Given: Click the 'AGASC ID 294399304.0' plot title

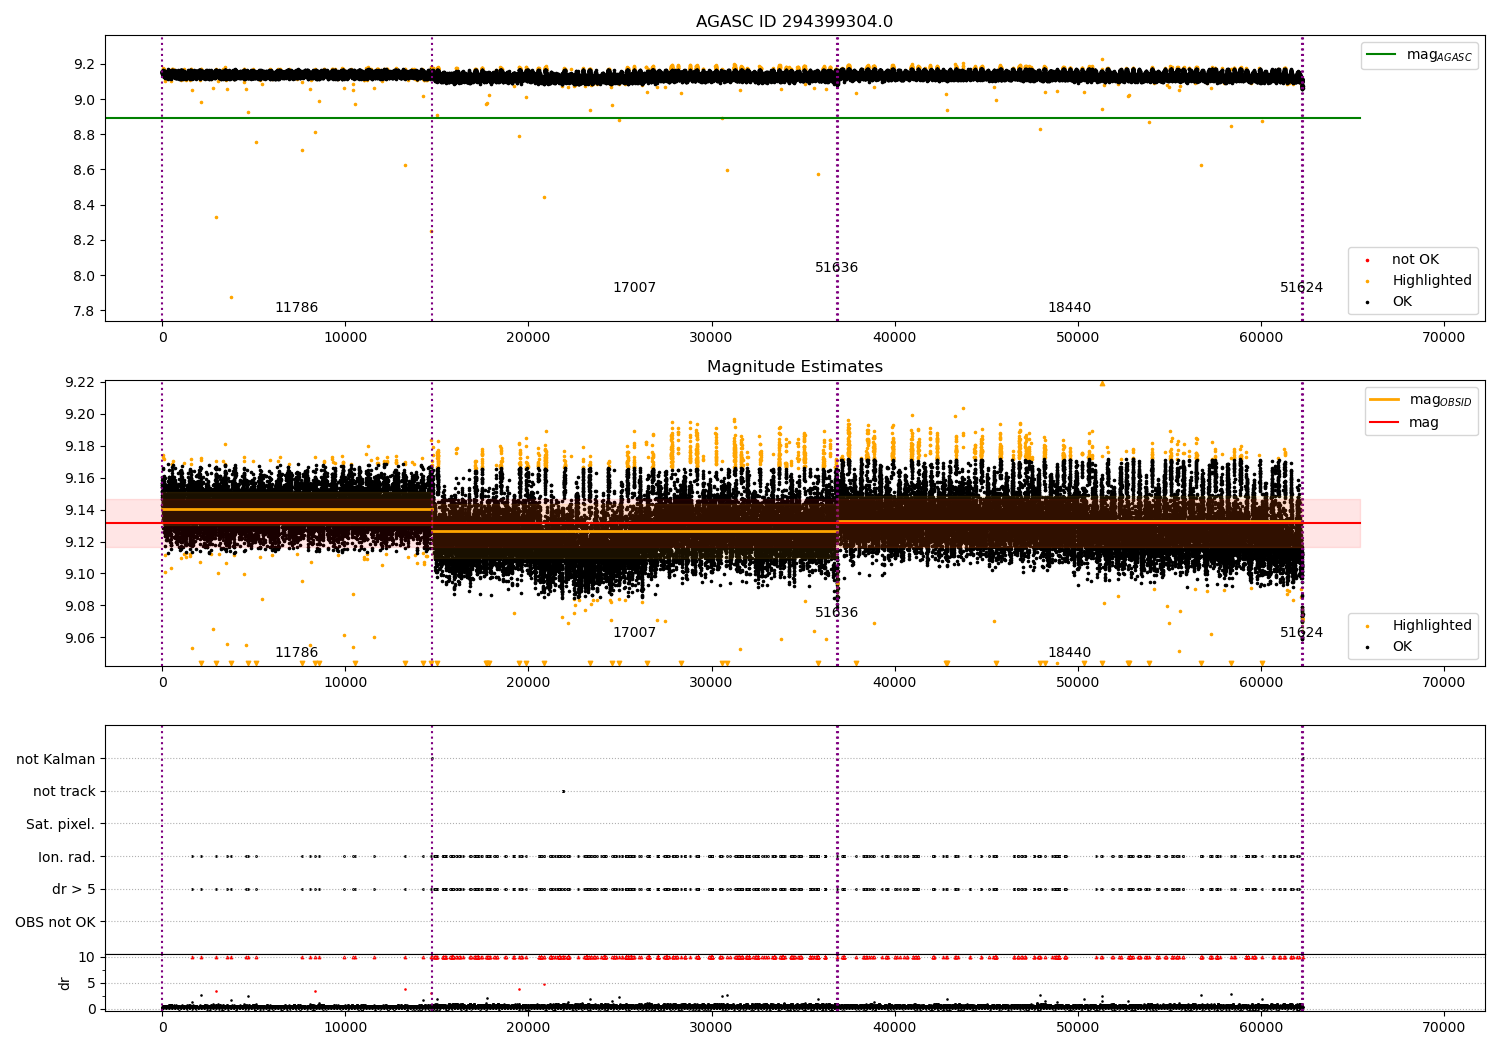Looking at the screenshot, I should 795,22.
